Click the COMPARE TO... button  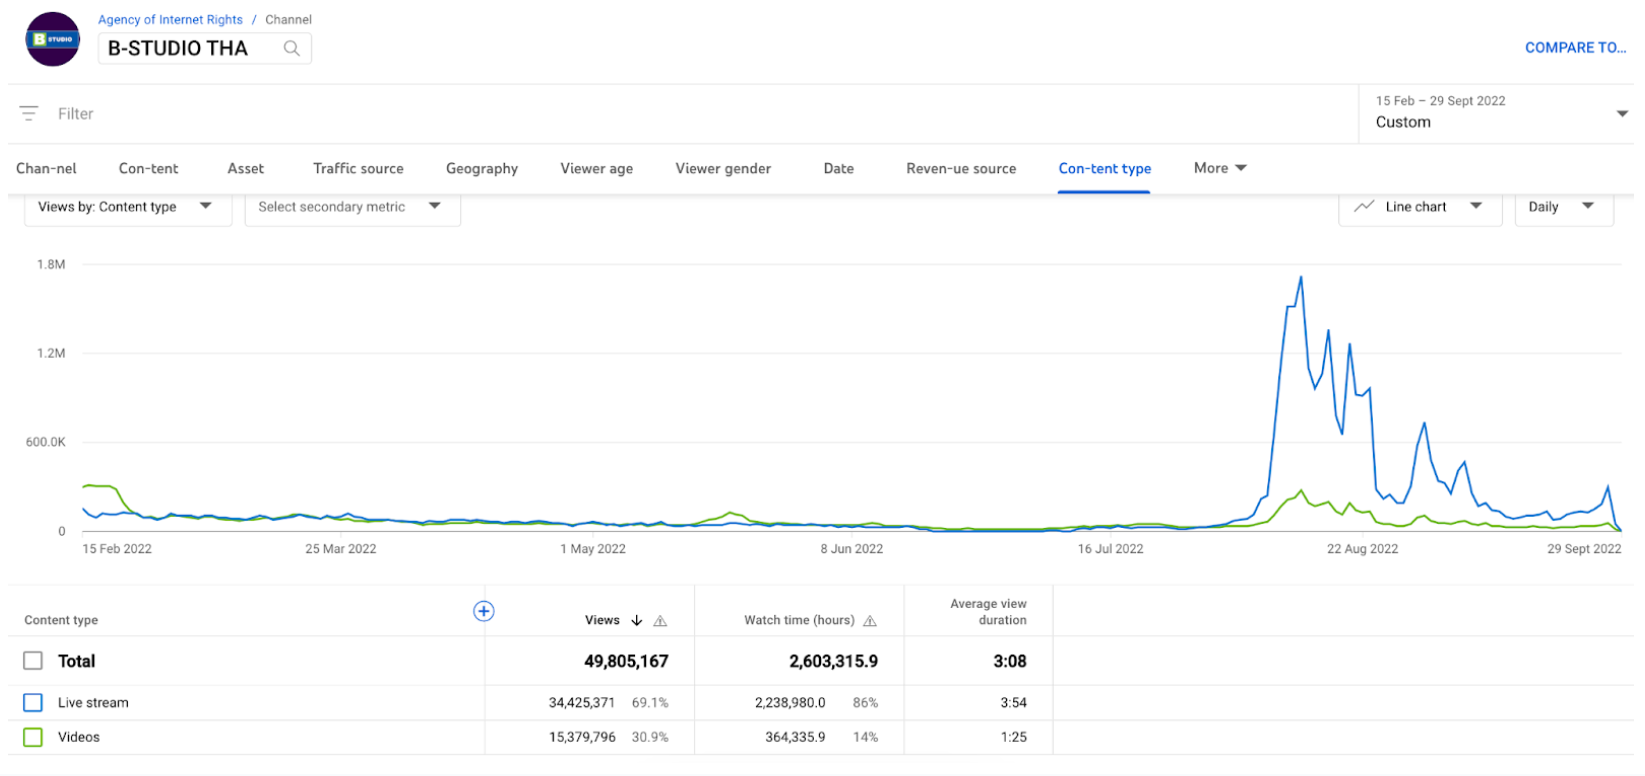pos(1574,48)
